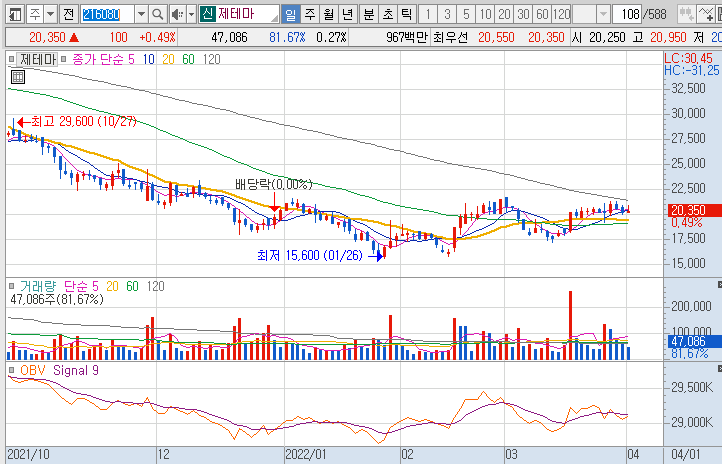The image size is (722, 464).
Task: Click the 2021/10 date axis label
Action: (x=29, y=455)
